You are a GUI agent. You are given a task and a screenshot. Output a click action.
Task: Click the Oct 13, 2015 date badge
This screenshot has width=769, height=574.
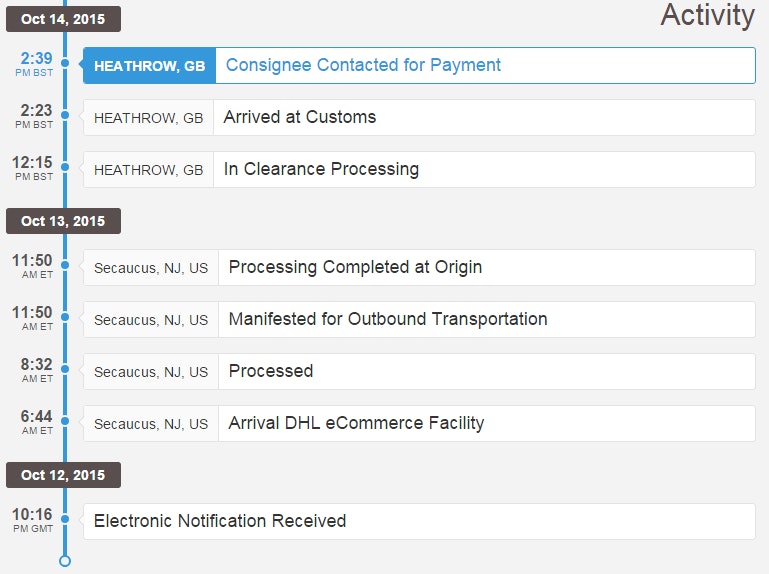63,221
